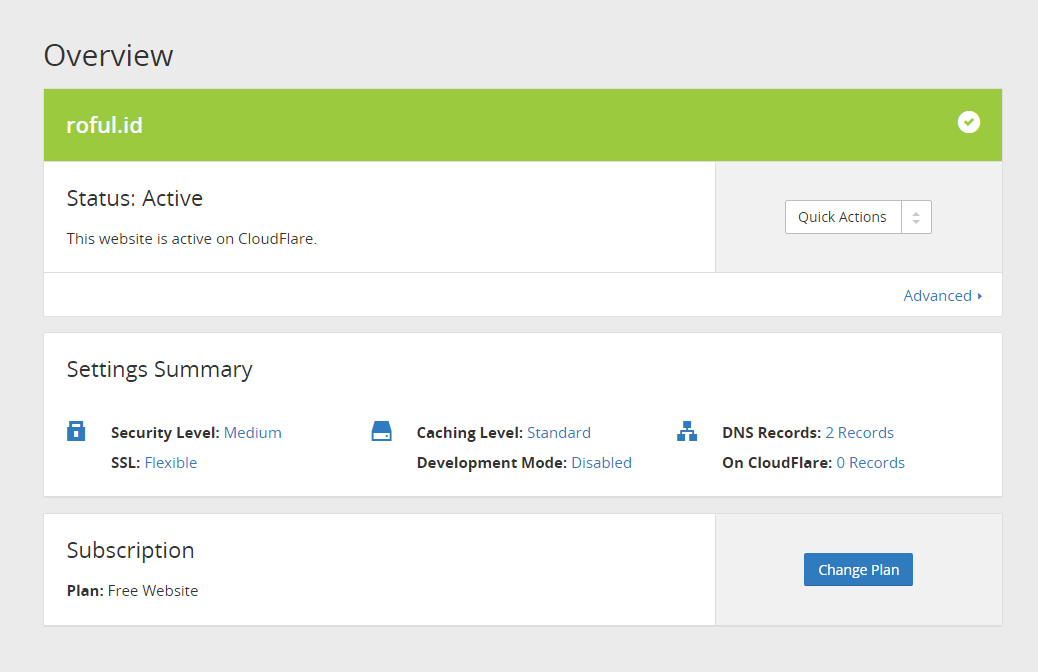
Task: Open the Quick Actions dropdown arrows
Action: click(x=916, y=217)
